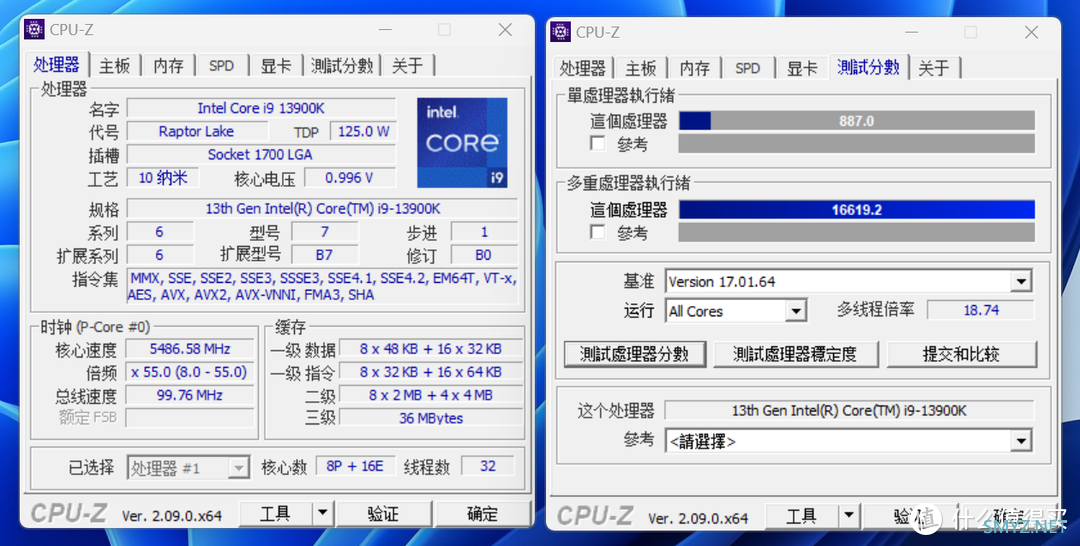Click the 这个处理器 name field in right window
Image resolution: width=1080 pixels, height=546 pixels.
[x=849, y=410]
